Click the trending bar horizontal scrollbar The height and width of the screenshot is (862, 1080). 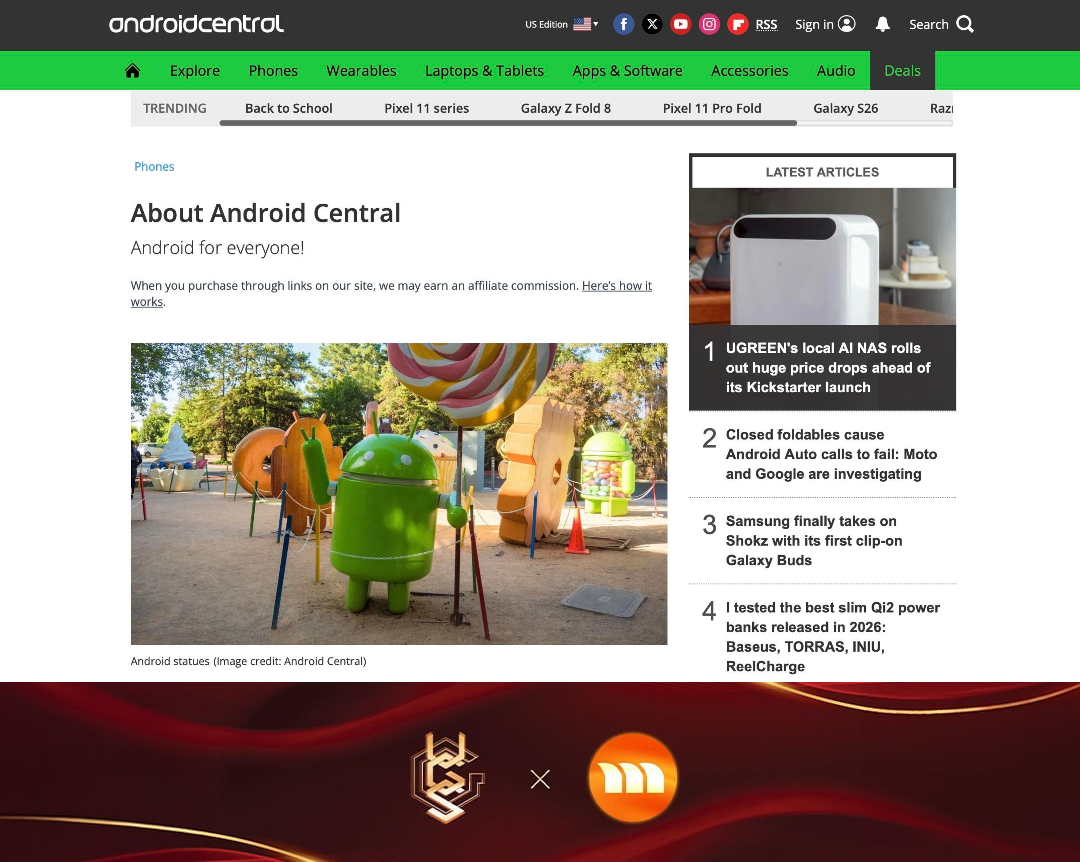[x=508, y=123]
